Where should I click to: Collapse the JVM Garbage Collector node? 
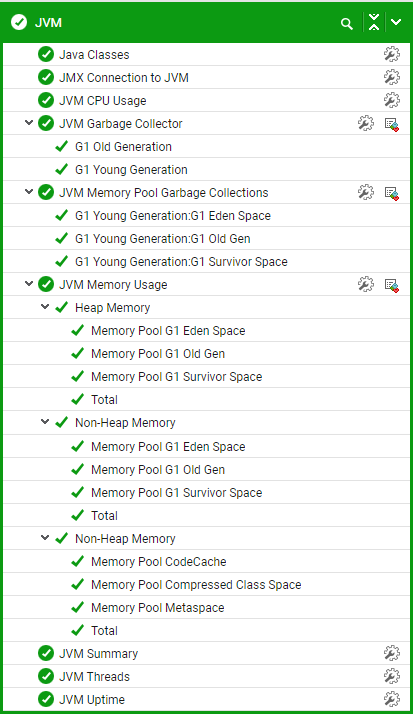(x=29, y=123)
